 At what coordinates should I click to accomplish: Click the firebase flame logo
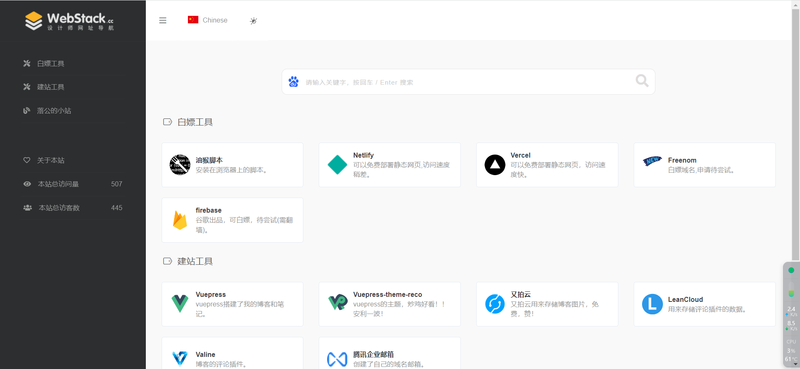coord(180,220)
